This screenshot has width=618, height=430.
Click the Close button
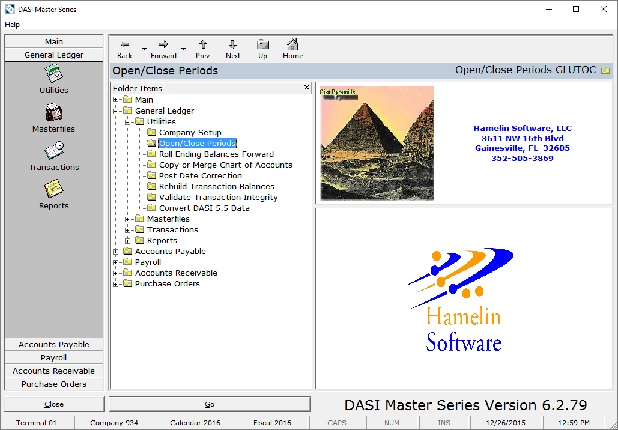(54, 404)
